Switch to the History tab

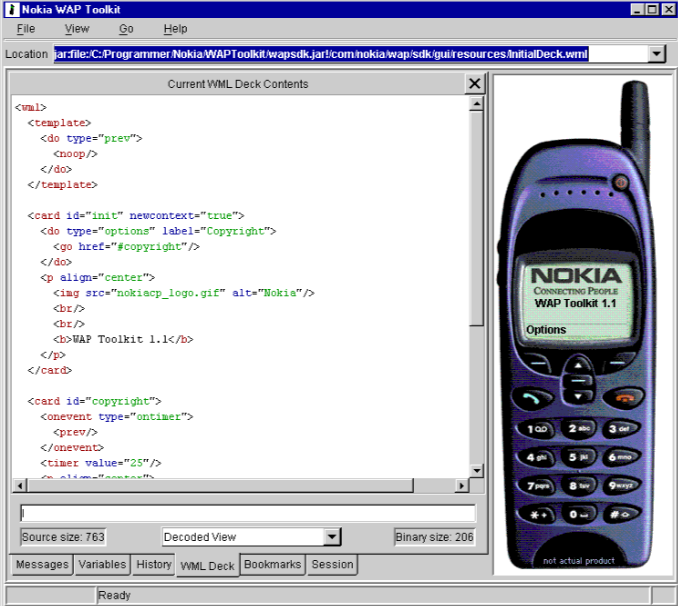point(154,564)
